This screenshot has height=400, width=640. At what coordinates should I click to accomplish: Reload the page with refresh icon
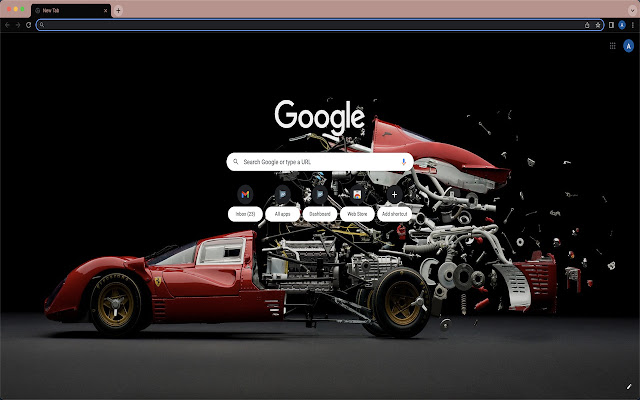[x=28, y=25]
